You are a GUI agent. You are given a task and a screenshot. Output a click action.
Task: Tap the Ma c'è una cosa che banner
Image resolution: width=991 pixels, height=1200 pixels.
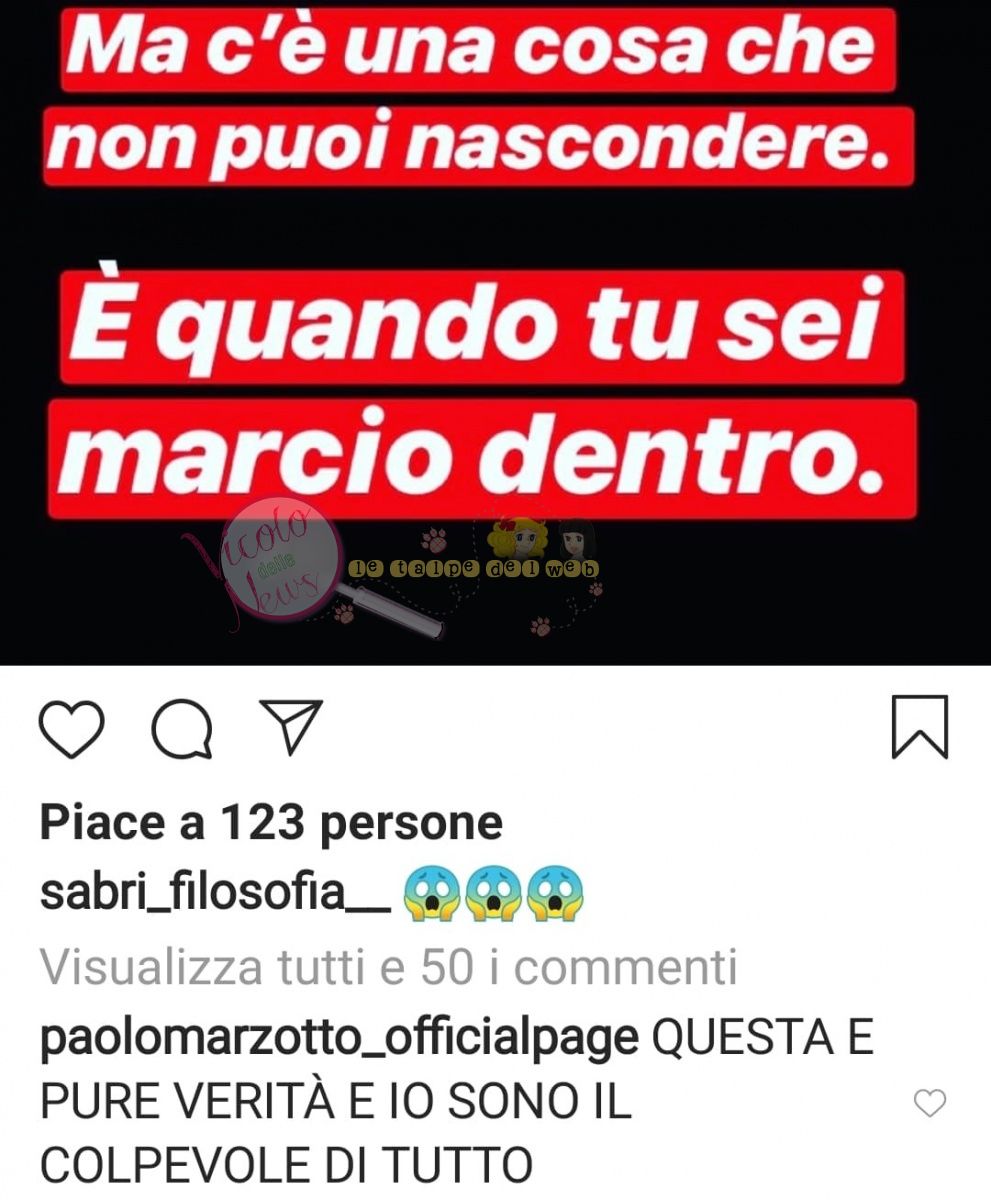pyautogui.click(x=479, y=48)
